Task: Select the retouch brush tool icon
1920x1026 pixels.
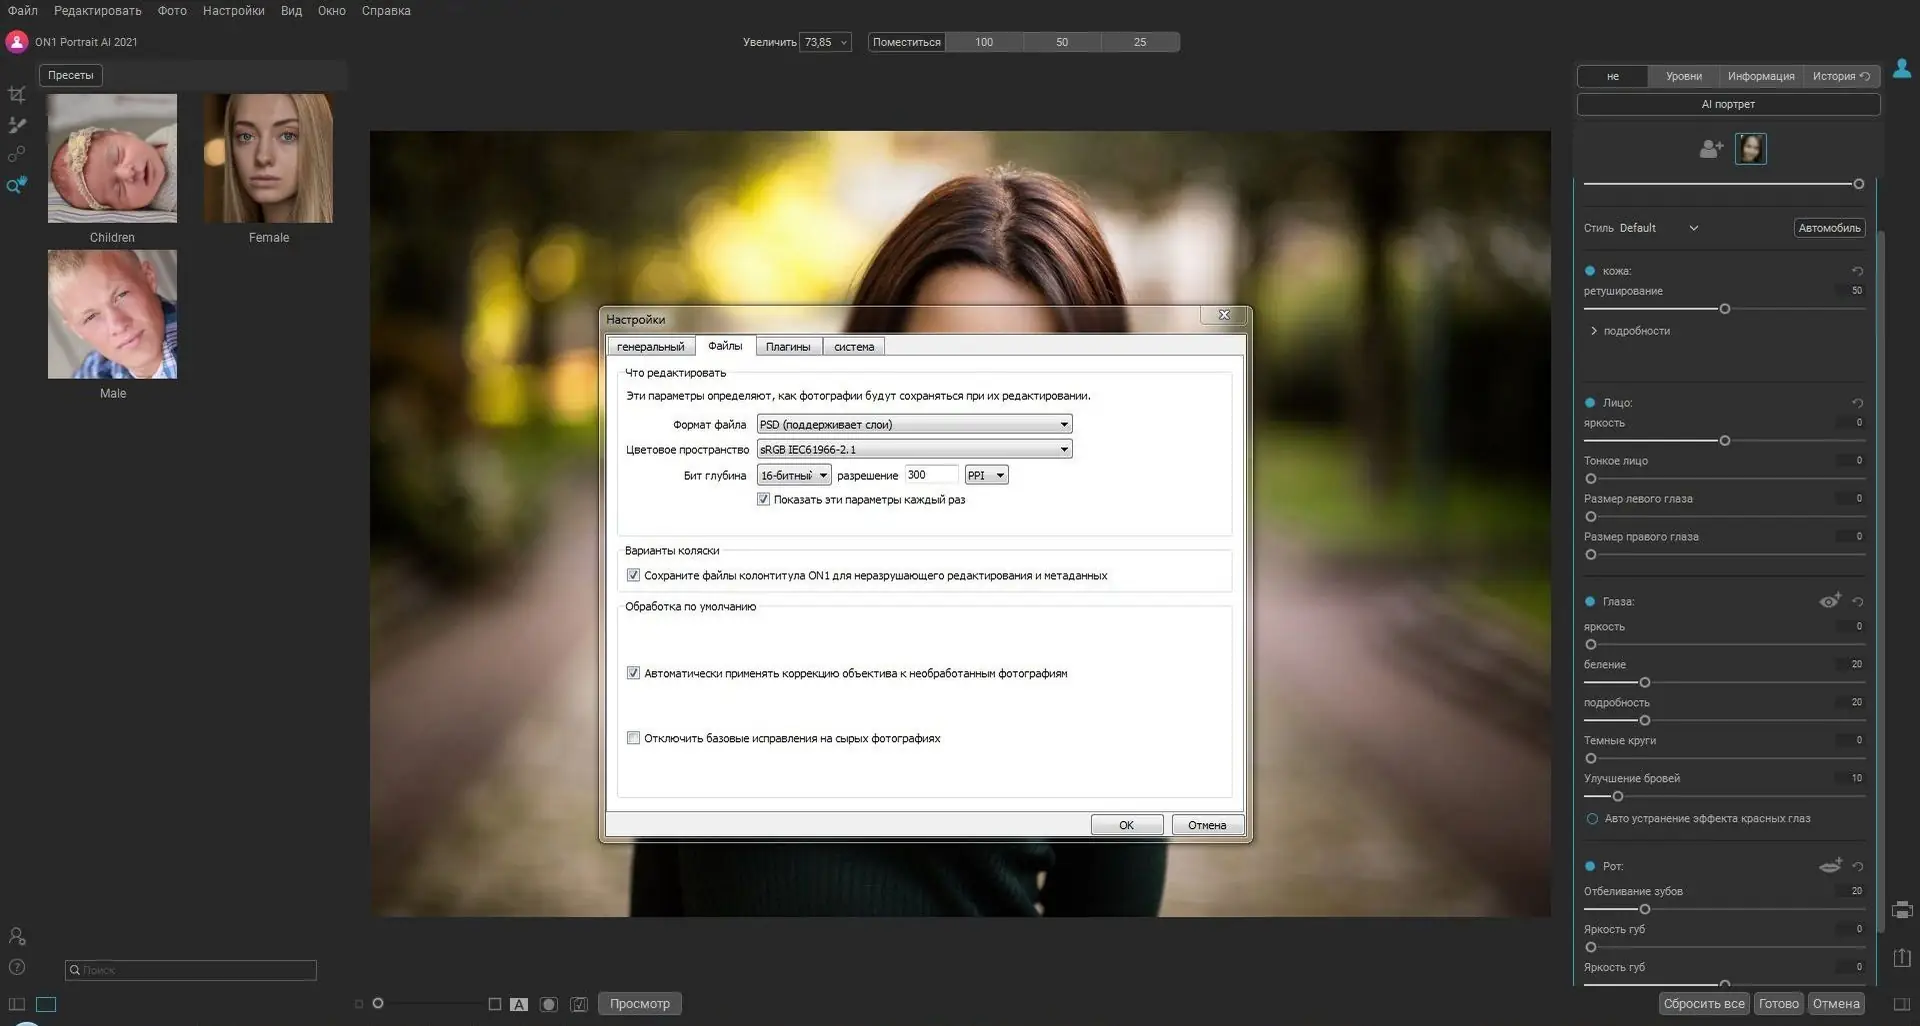Action: coord(17,125)
